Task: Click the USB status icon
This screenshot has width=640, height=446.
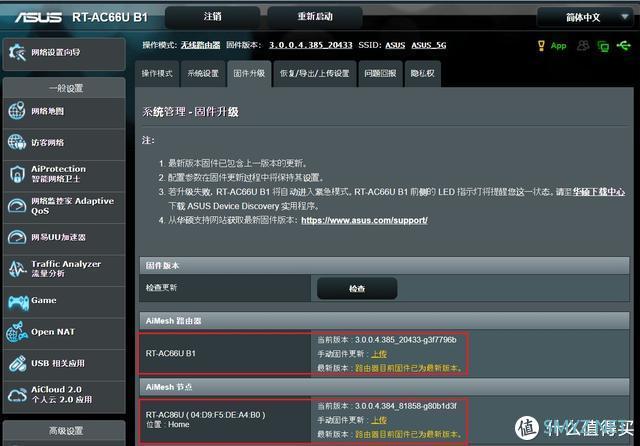Action: [x=624, y=45]
